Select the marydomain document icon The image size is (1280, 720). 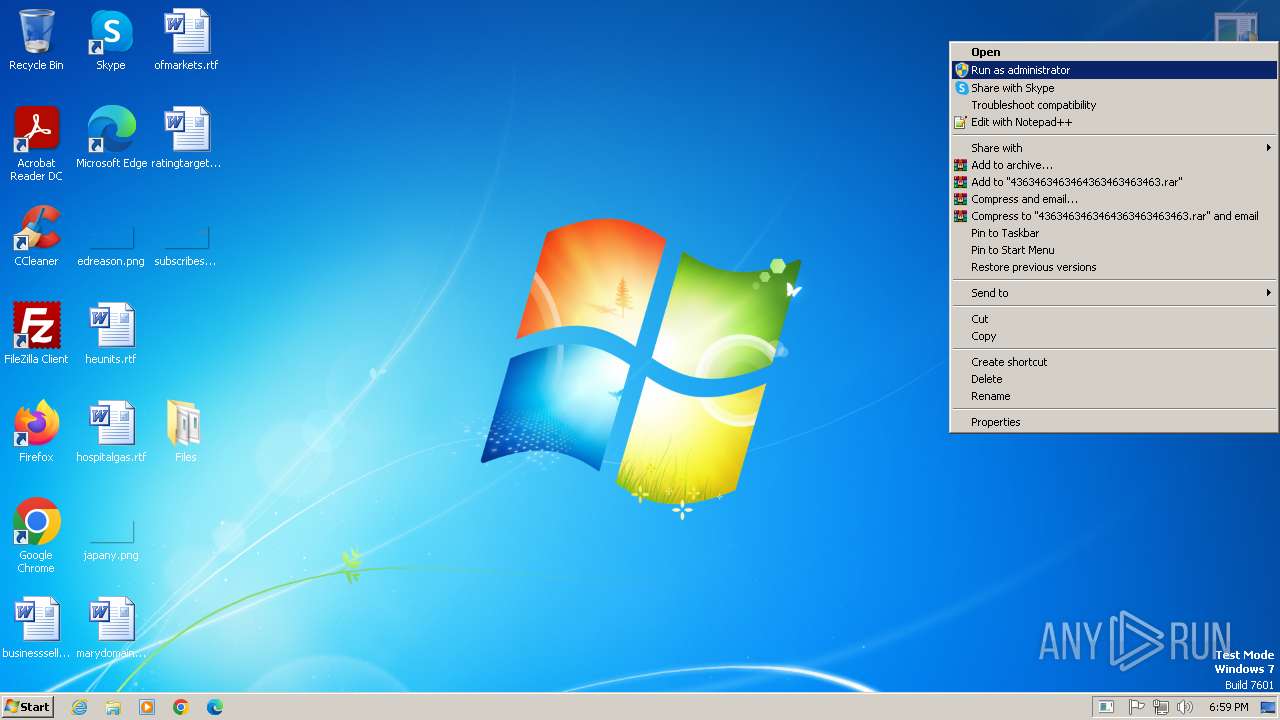[x=111, y=628]
